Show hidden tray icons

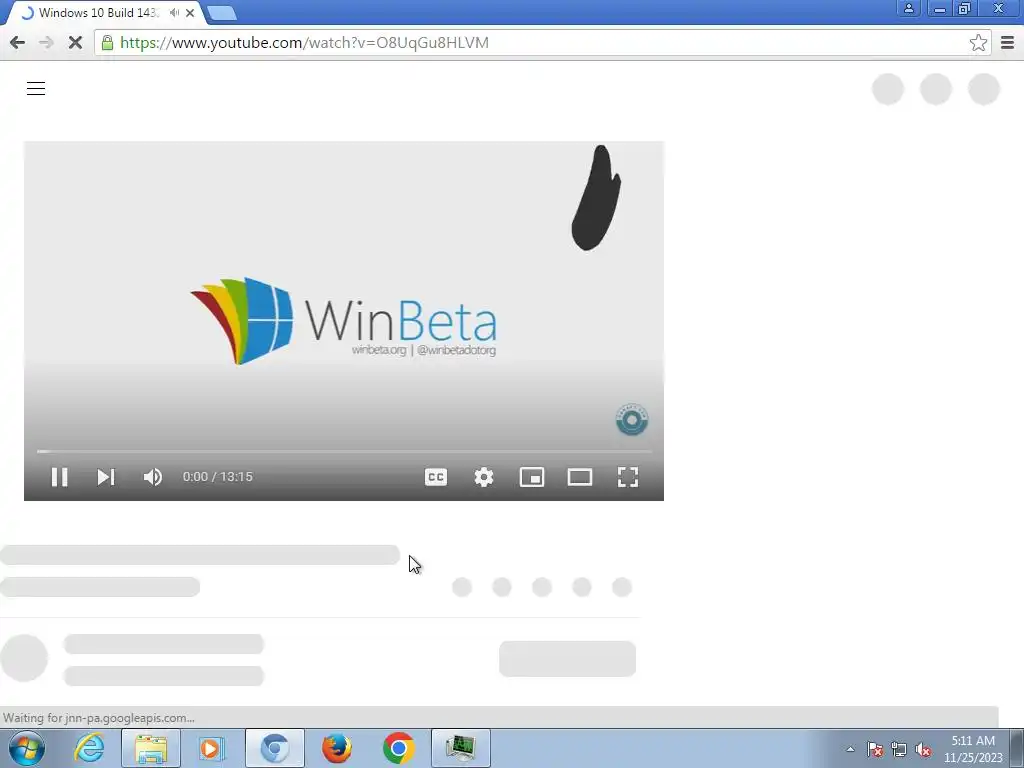click(x=850, y=749)
